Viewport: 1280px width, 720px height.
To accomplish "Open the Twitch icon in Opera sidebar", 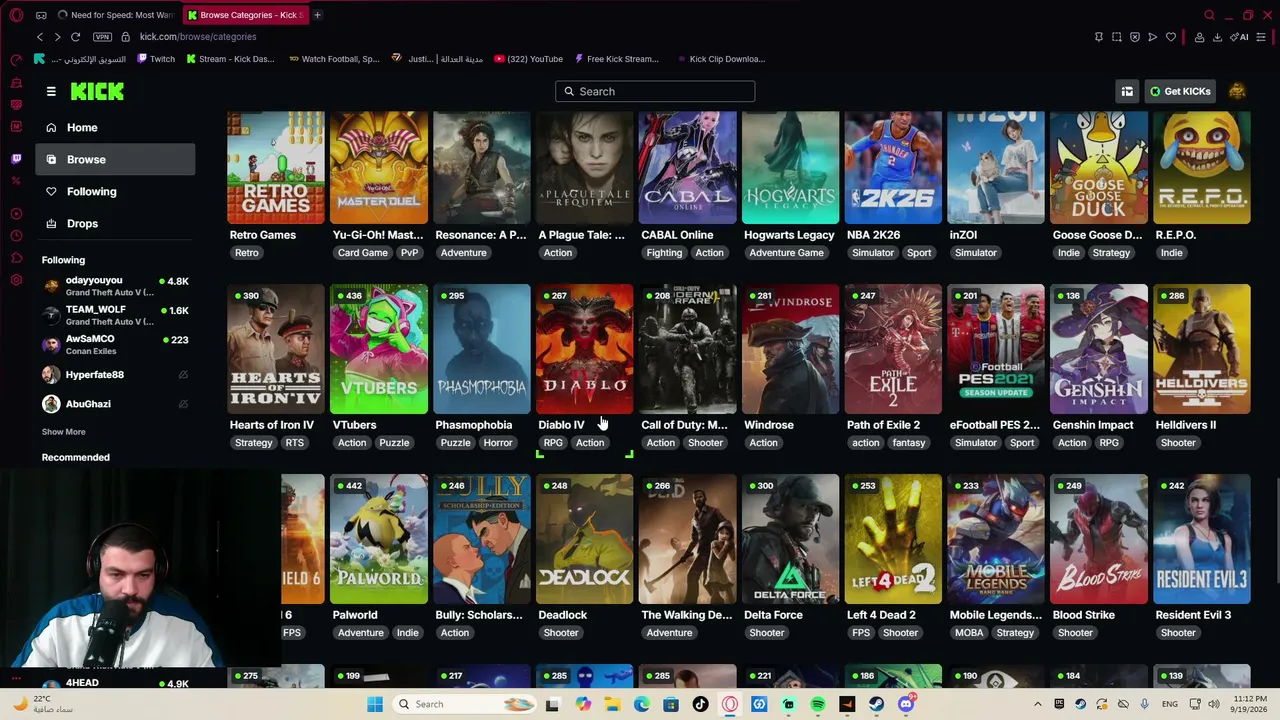I will pos(16,159).
